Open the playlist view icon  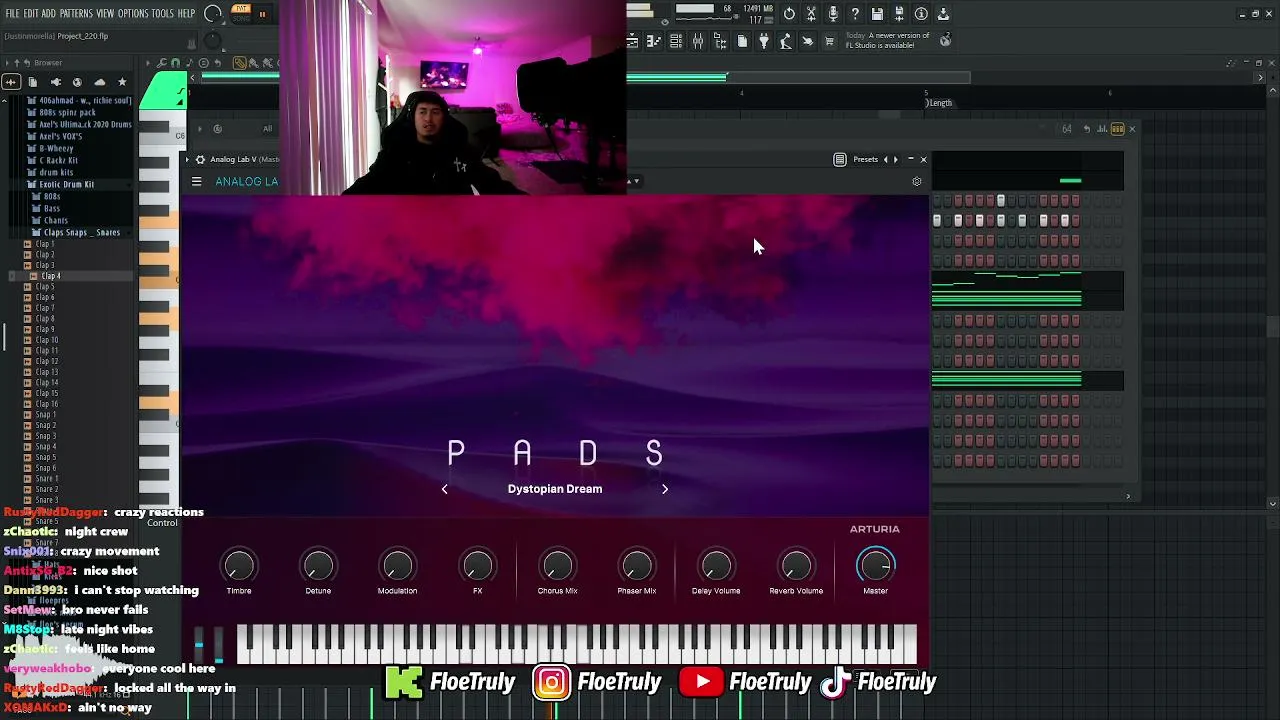pyautogui.click(x=632, y=41)
